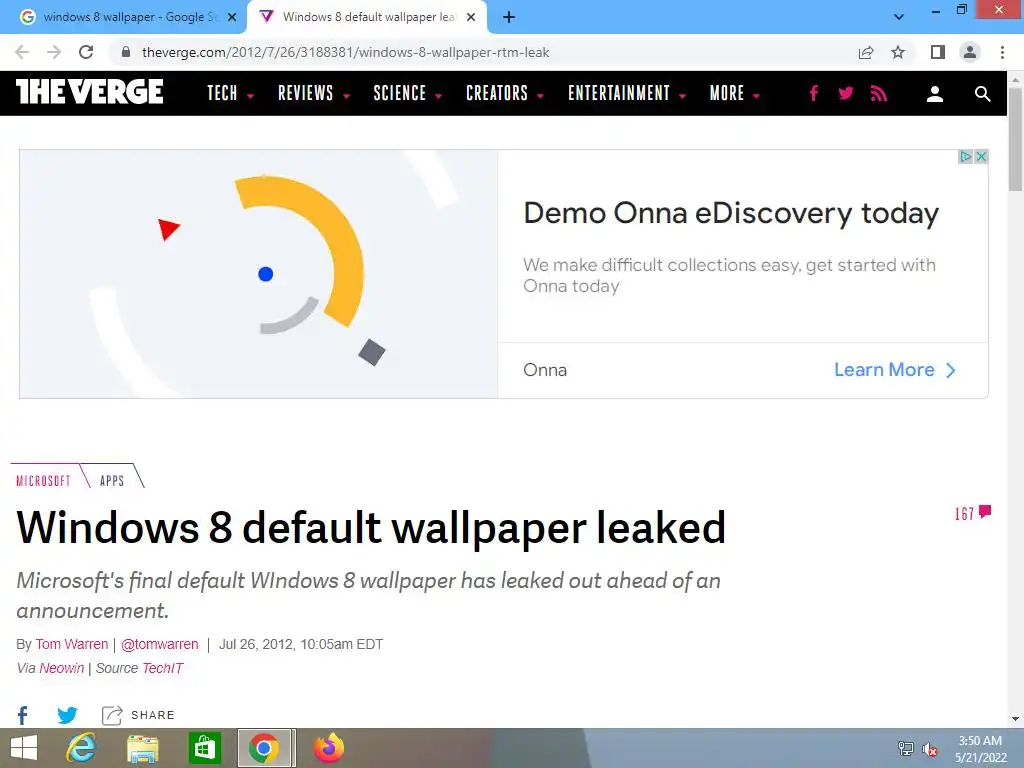
Task: Expand the SCIENCE menu
Action: click(x=408, y=93)
